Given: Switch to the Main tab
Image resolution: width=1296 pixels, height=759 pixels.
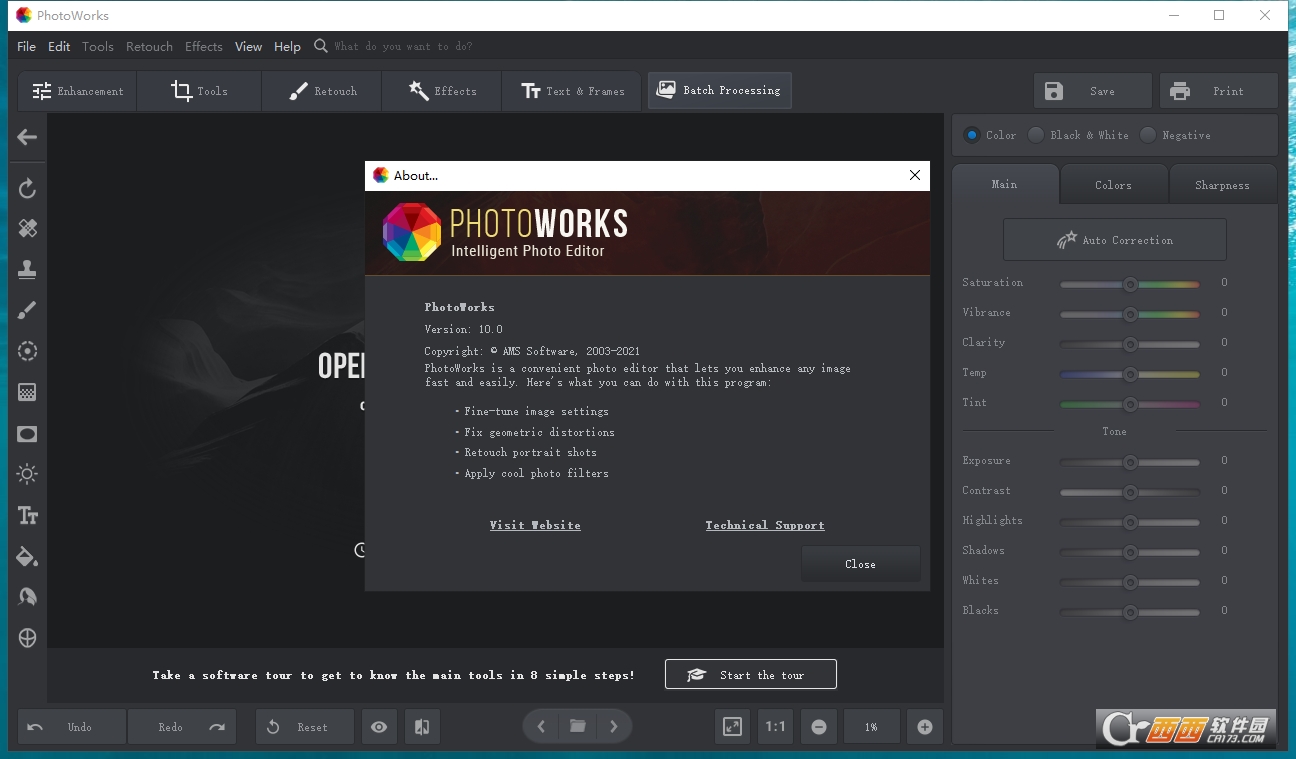Looking at the screenshot, I should tap(1005, 185).
